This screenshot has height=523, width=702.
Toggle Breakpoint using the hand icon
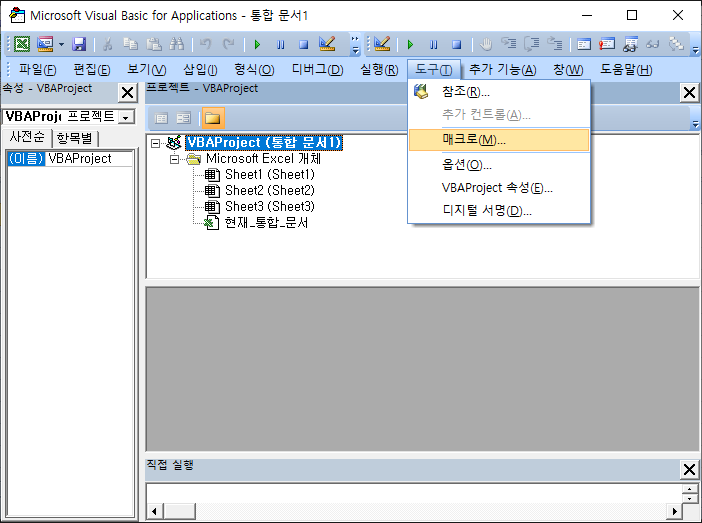[486, 44]
